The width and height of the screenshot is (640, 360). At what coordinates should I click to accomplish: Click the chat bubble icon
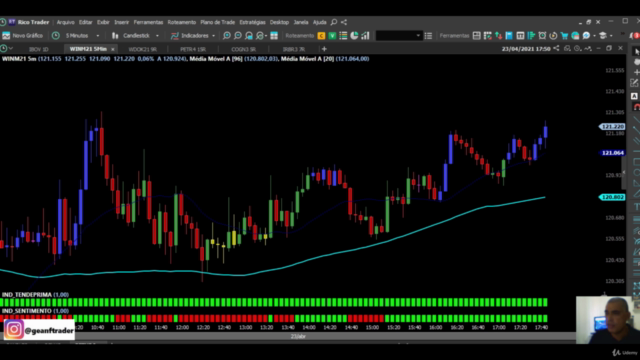(x=586, y=36)
